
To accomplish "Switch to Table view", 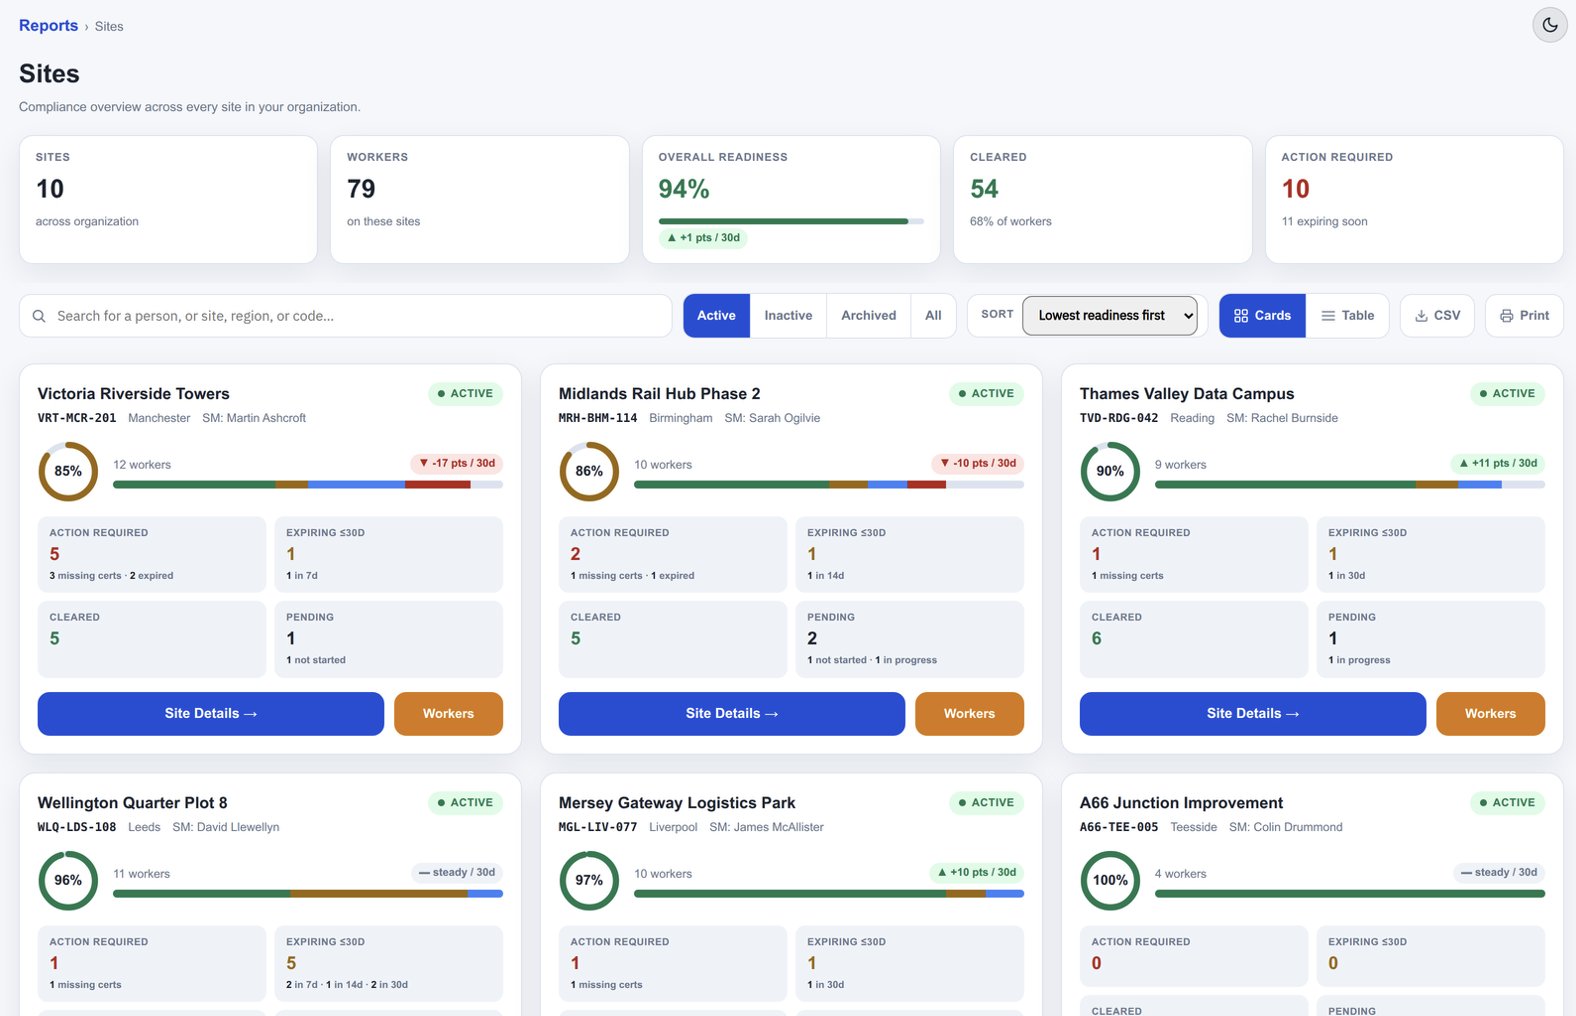I will tap(1347, 316).
